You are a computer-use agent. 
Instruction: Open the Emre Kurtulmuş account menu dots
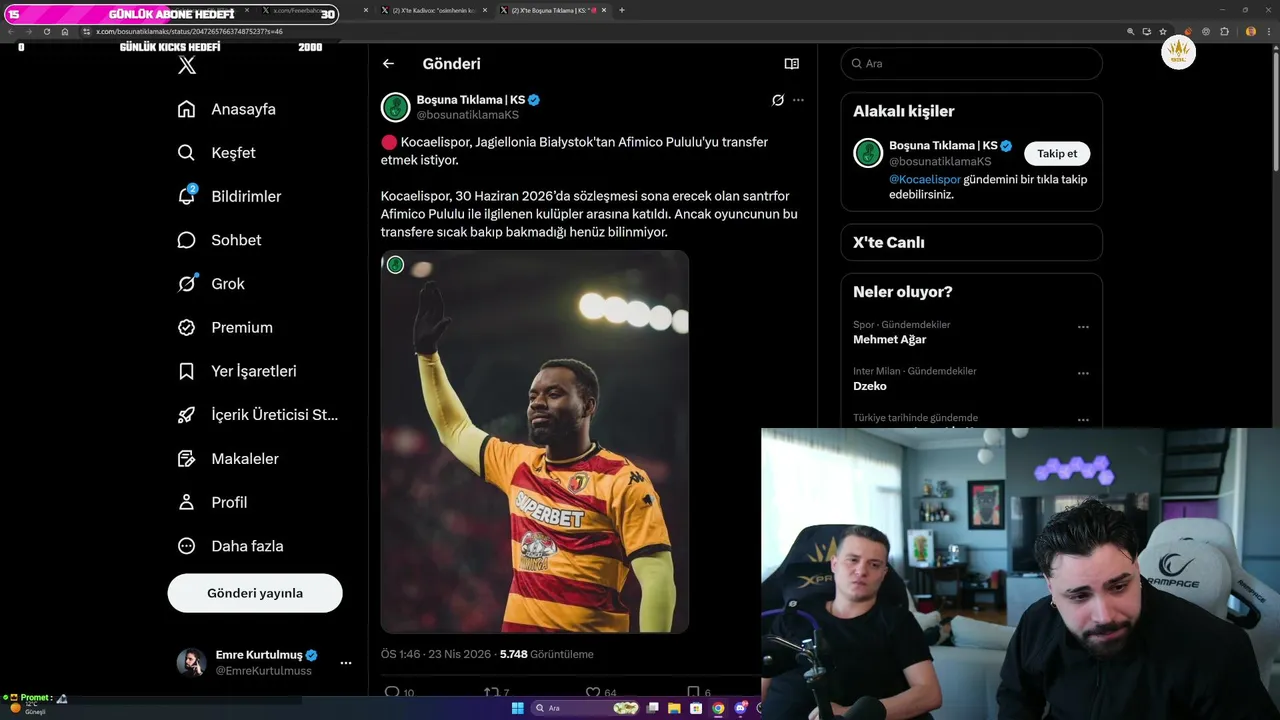point(346,663)
